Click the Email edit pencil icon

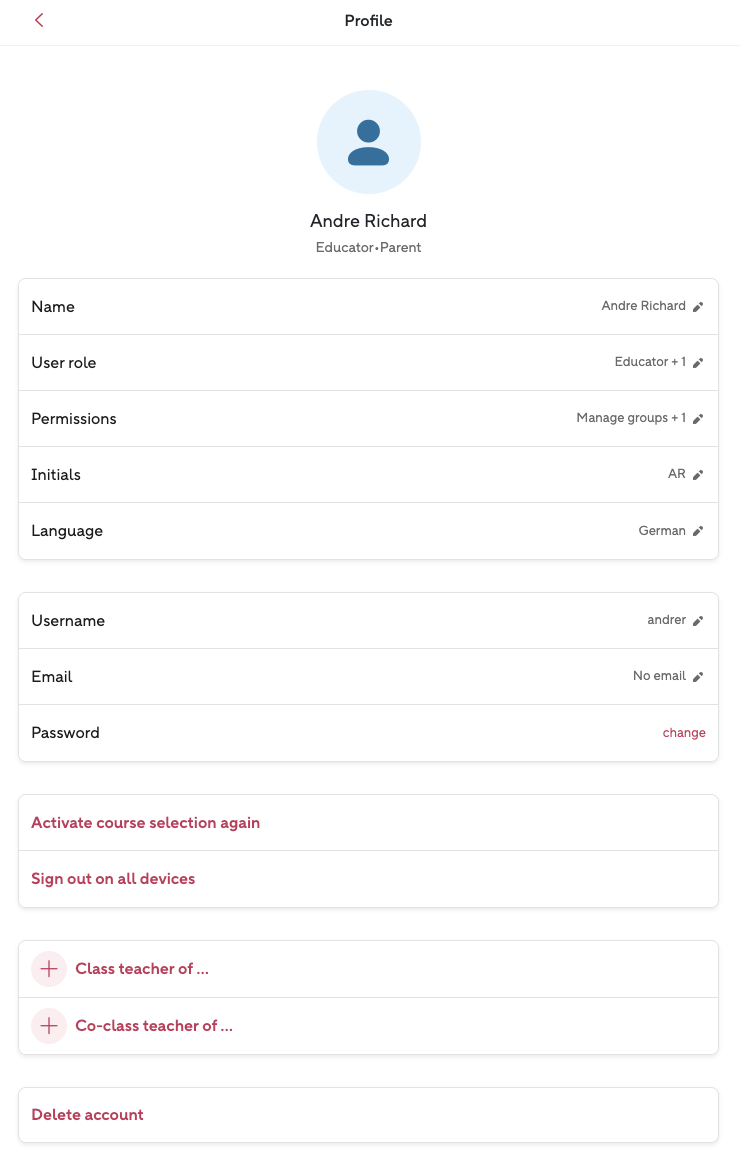point(698,677)
